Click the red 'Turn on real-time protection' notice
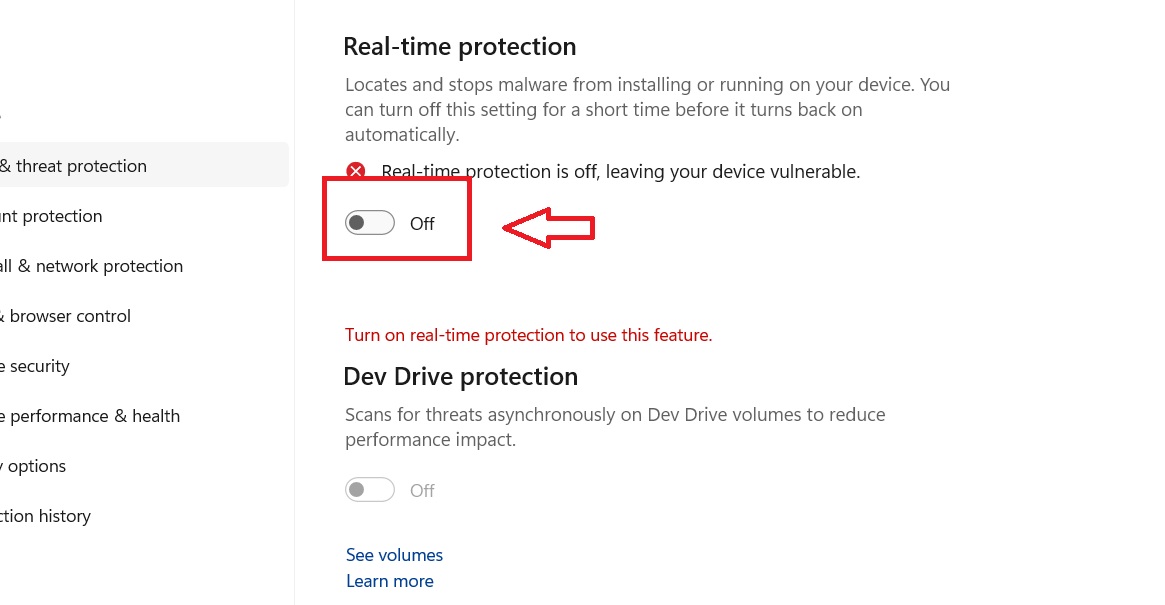Screen dimensions: 1165x605 (528, 335)
